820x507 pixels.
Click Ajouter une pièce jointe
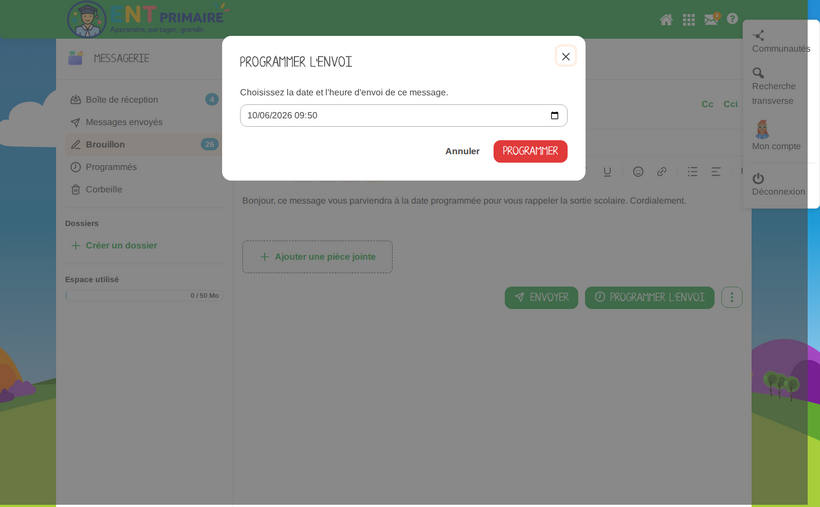(x=317, y=257)
